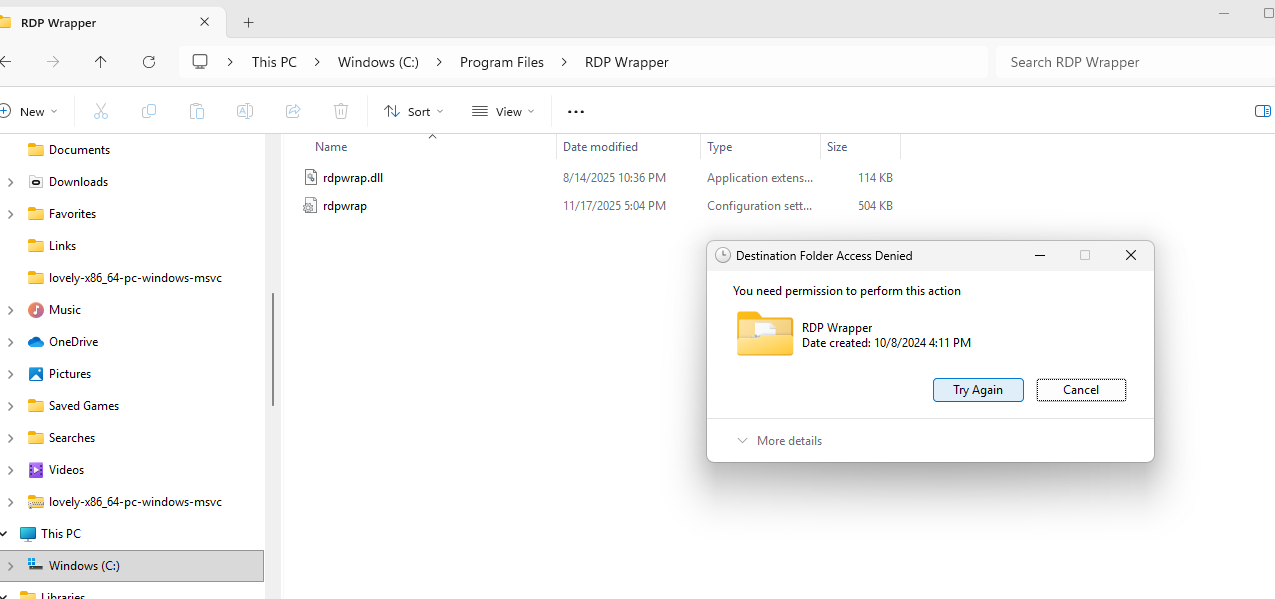Click RDP Wrapper in the address bar

tap(627, 62)
